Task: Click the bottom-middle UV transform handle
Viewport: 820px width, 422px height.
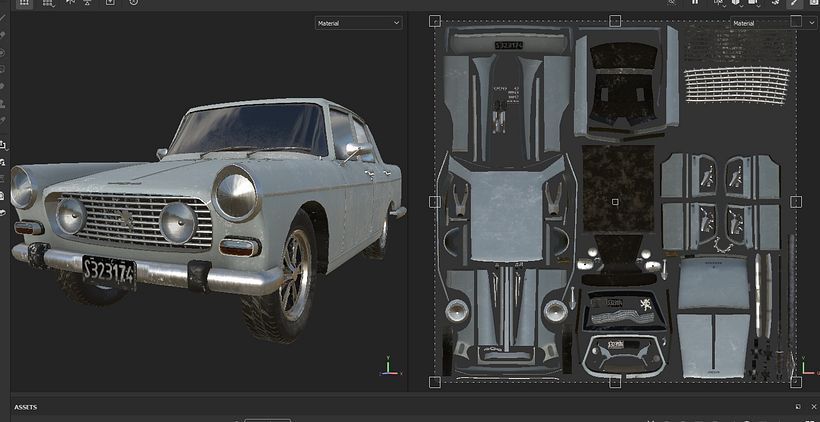Action: click(x=615, y=382)
